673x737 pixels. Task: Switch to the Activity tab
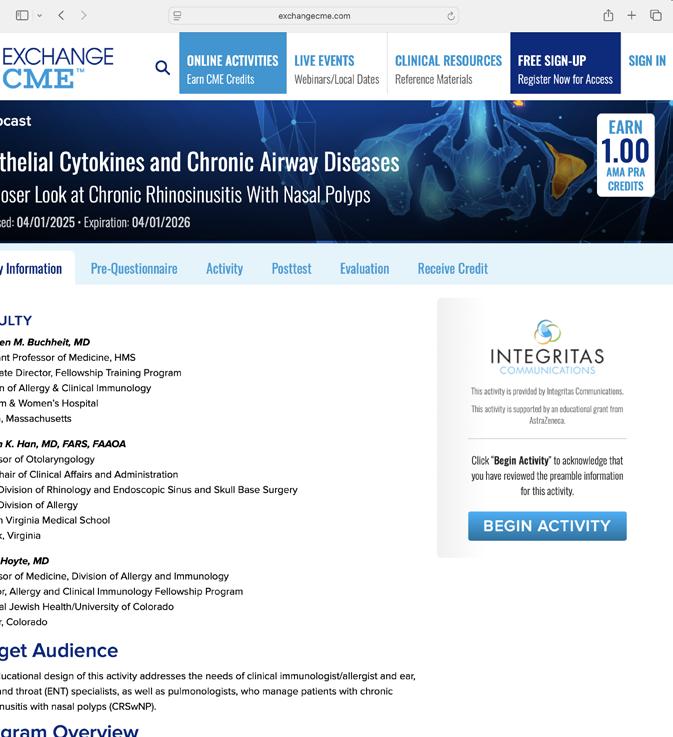224,268
